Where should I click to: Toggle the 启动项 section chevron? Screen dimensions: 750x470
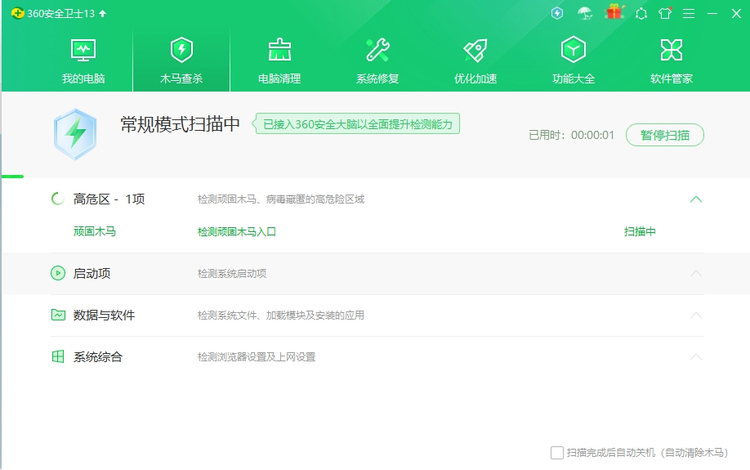[x=696, y=274]
